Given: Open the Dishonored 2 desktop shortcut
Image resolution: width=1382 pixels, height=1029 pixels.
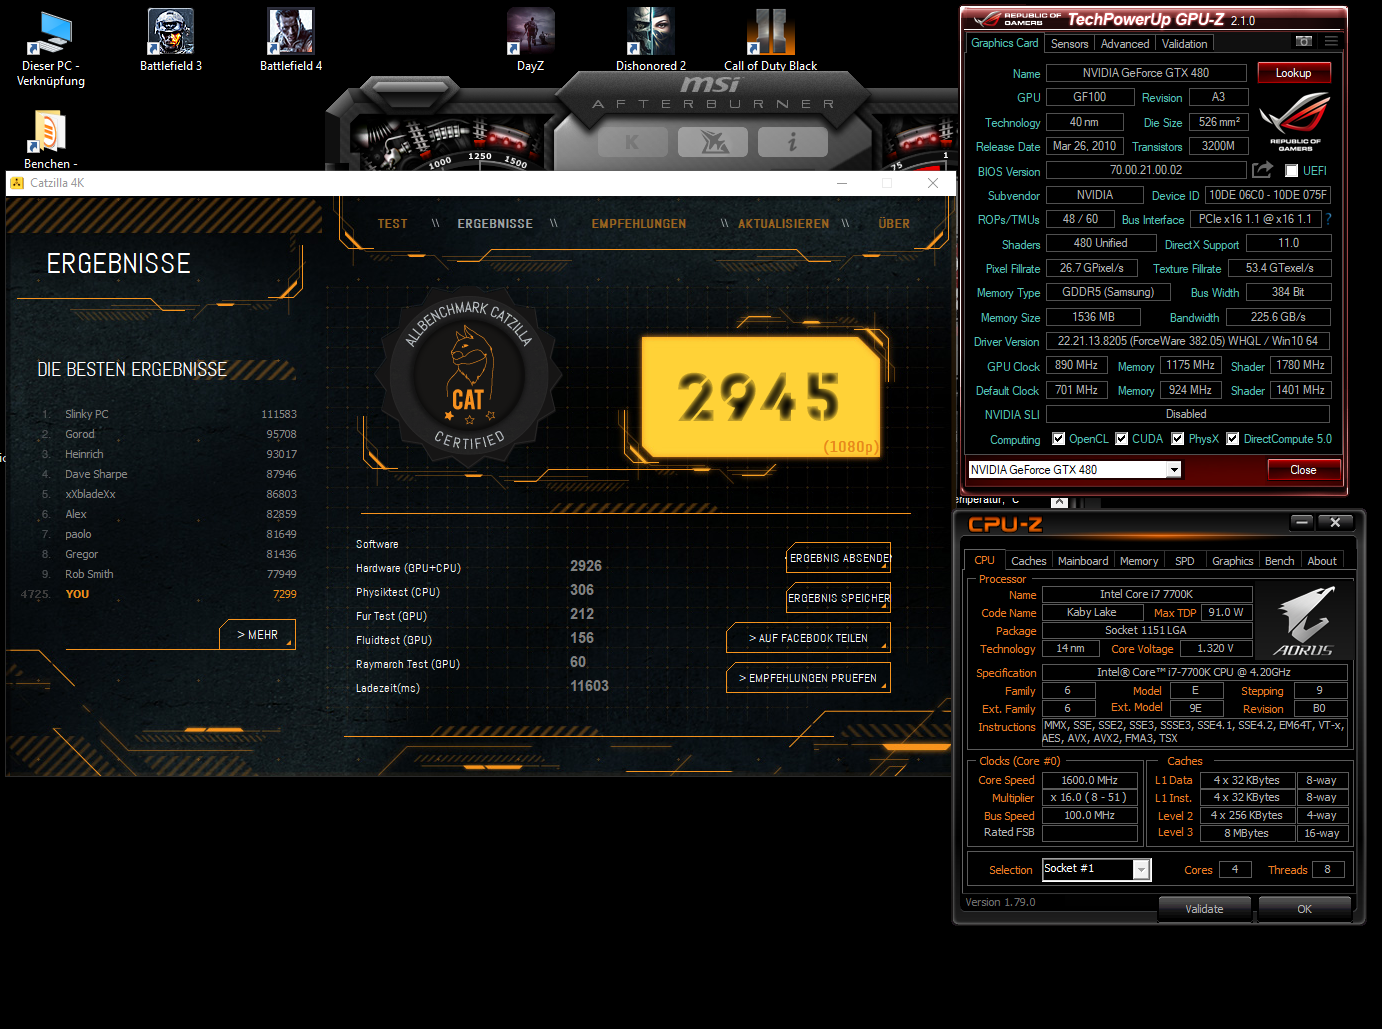Looking at the screenshot, I should click(x=651, y=41).
